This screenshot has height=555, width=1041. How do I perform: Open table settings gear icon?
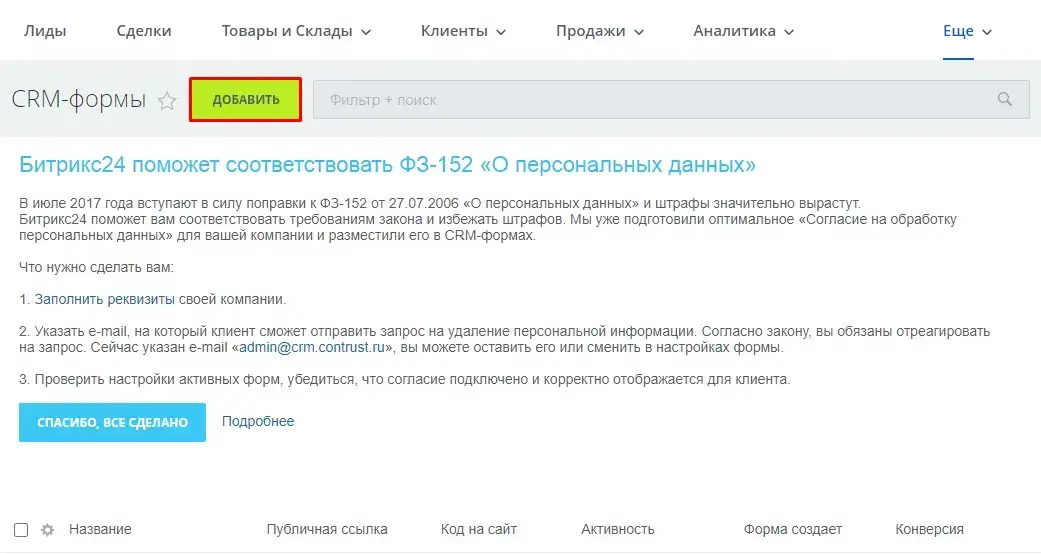tap(47, 530)
